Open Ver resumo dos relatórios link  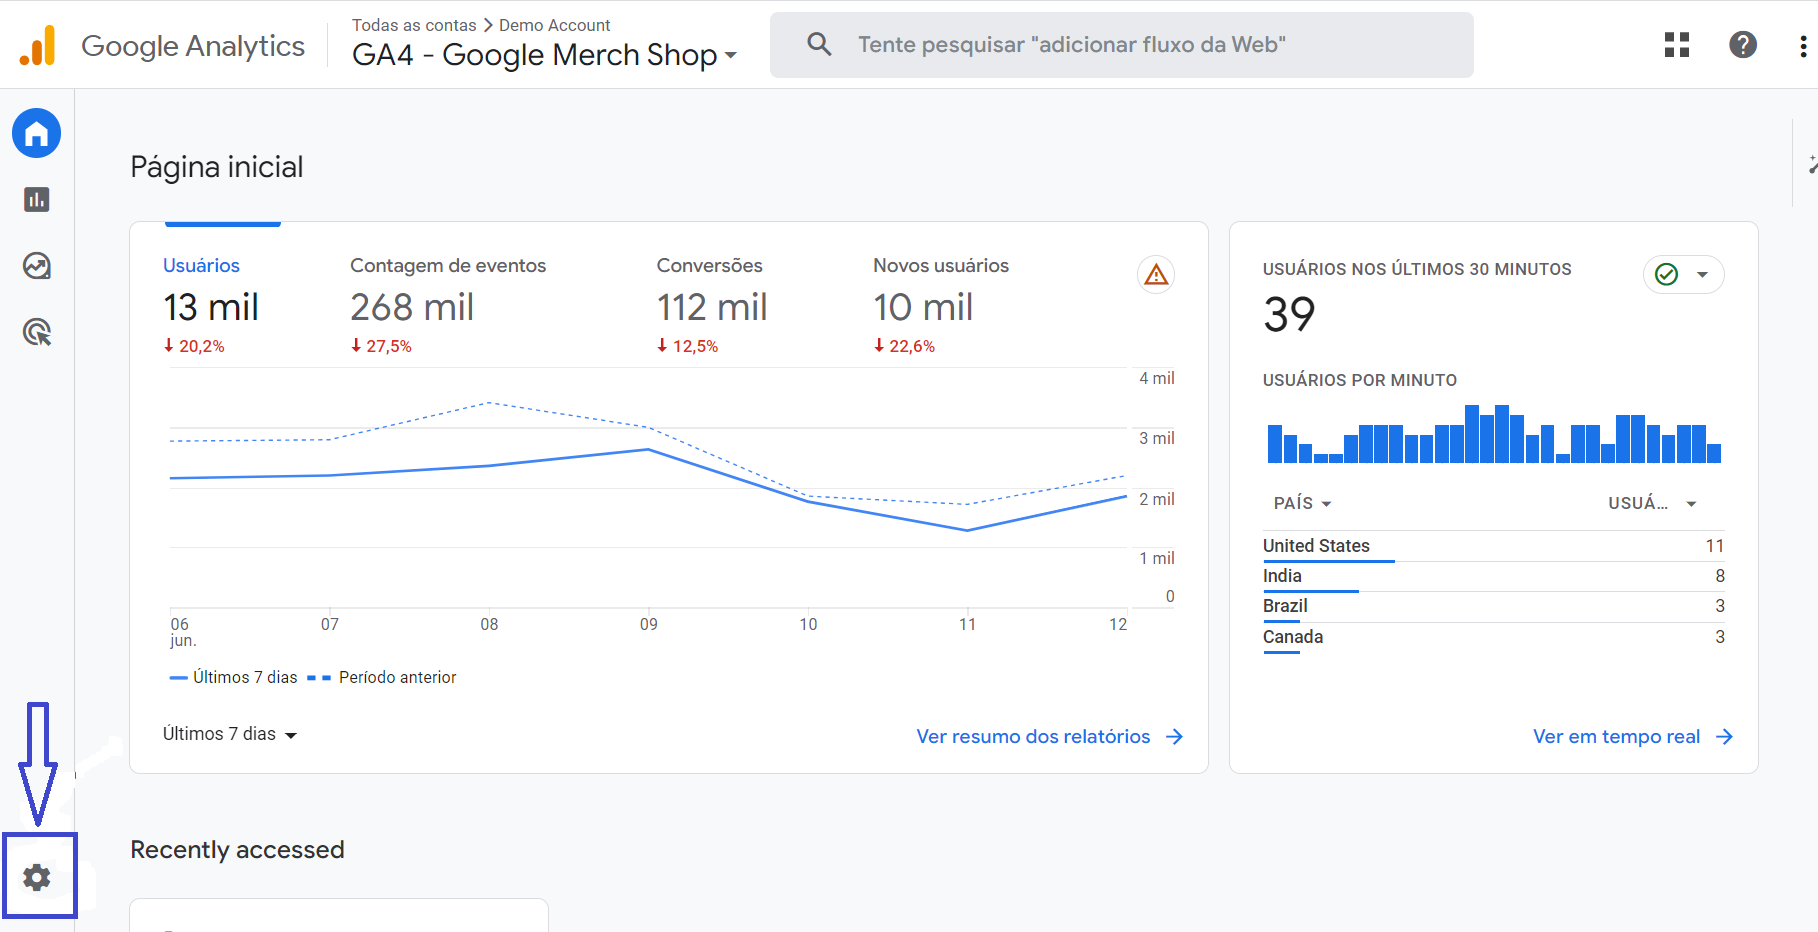1033,737
